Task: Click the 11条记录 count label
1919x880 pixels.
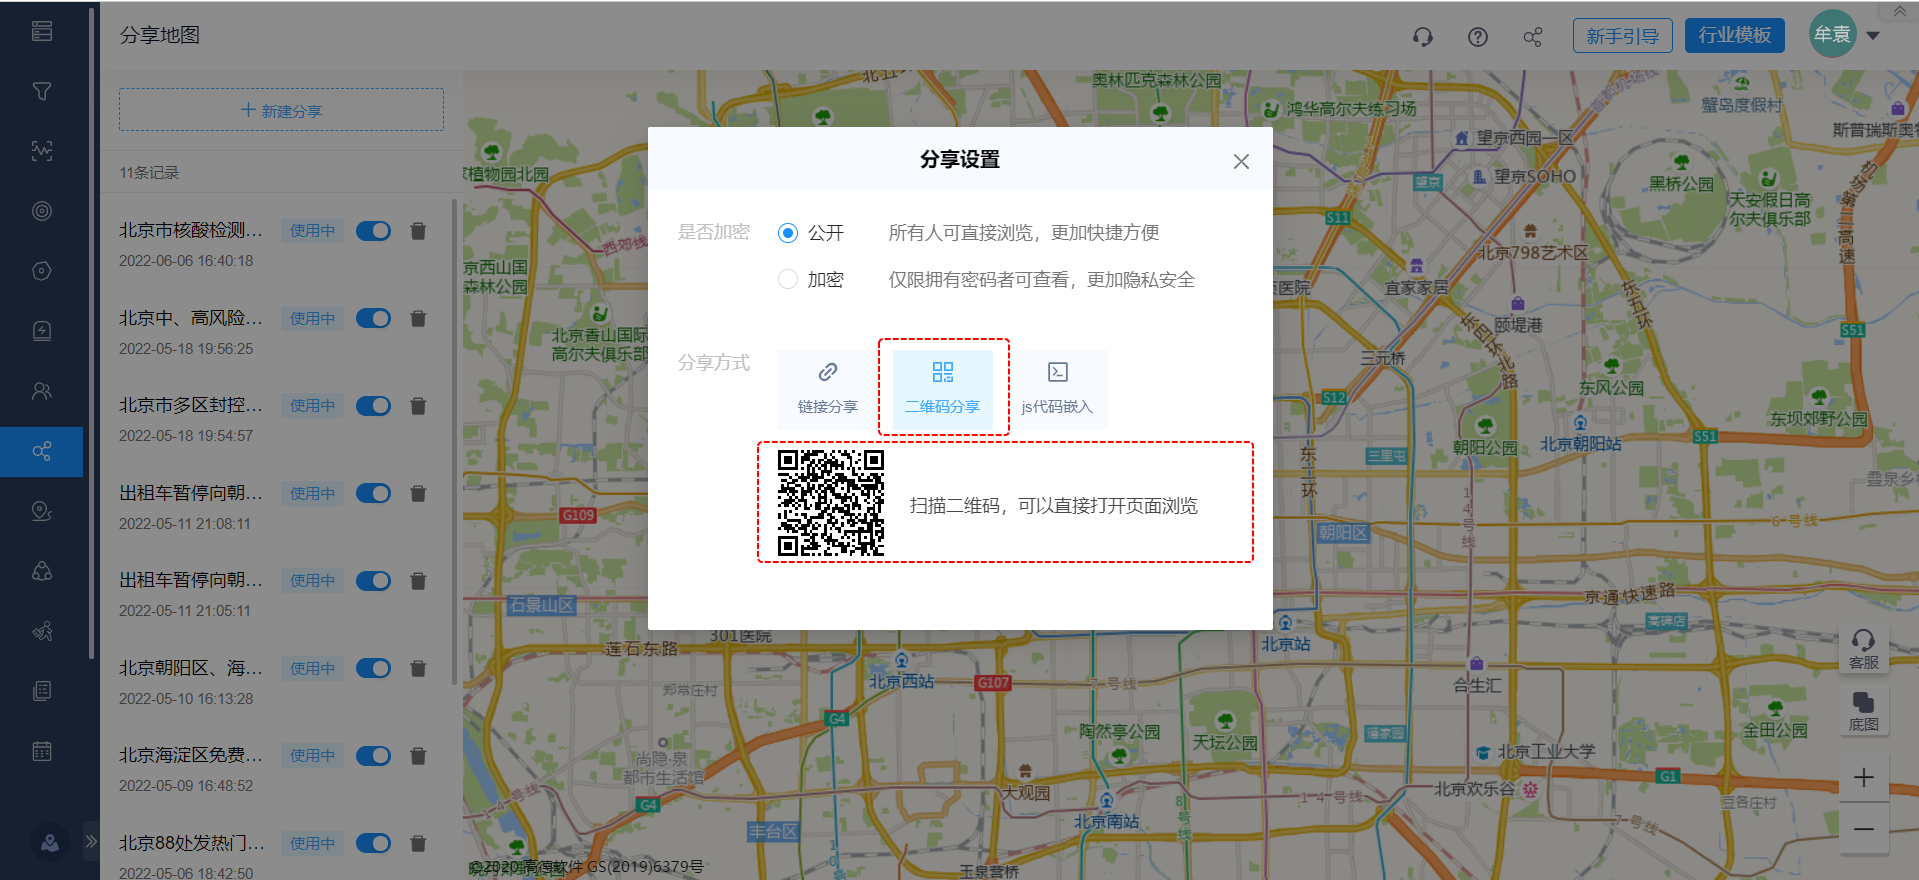Action: pyautogui.click(x=149, y=173)
